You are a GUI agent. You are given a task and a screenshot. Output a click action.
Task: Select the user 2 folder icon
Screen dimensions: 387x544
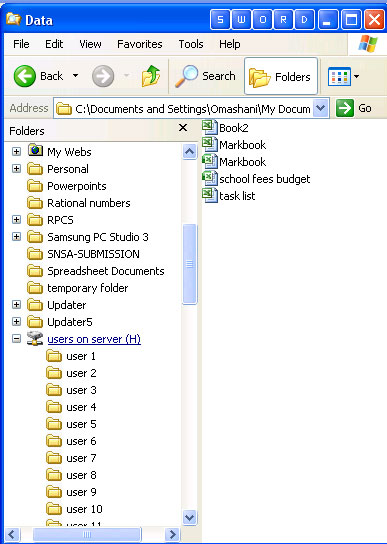click(x=54, y=373)
